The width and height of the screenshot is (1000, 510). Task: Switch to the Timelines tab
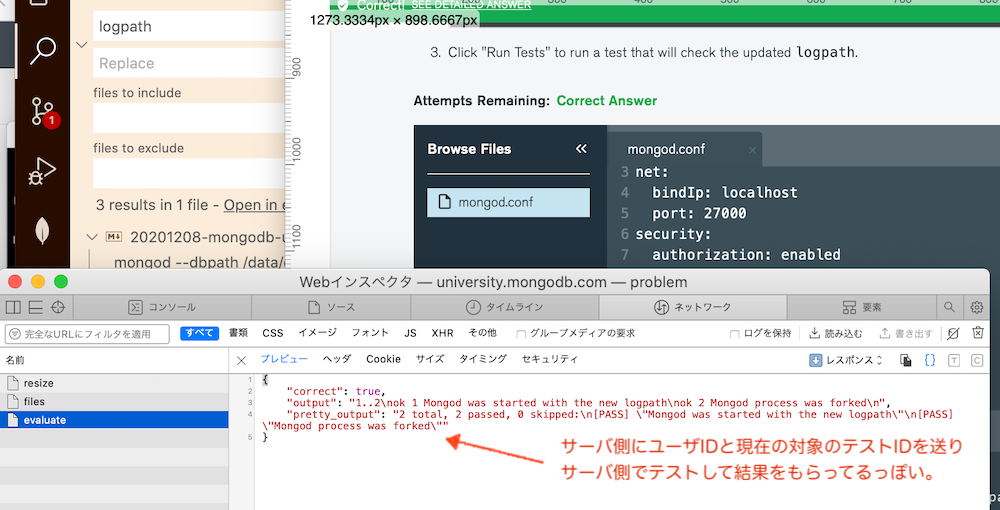tap(504, 307)
